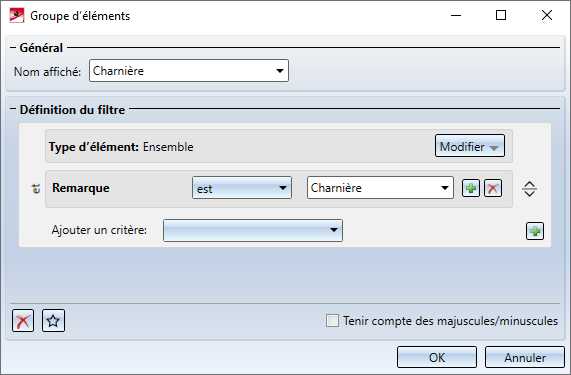571x375 pixels.
Task: Delete filter using the bottom-left red X
Action: 23,321
